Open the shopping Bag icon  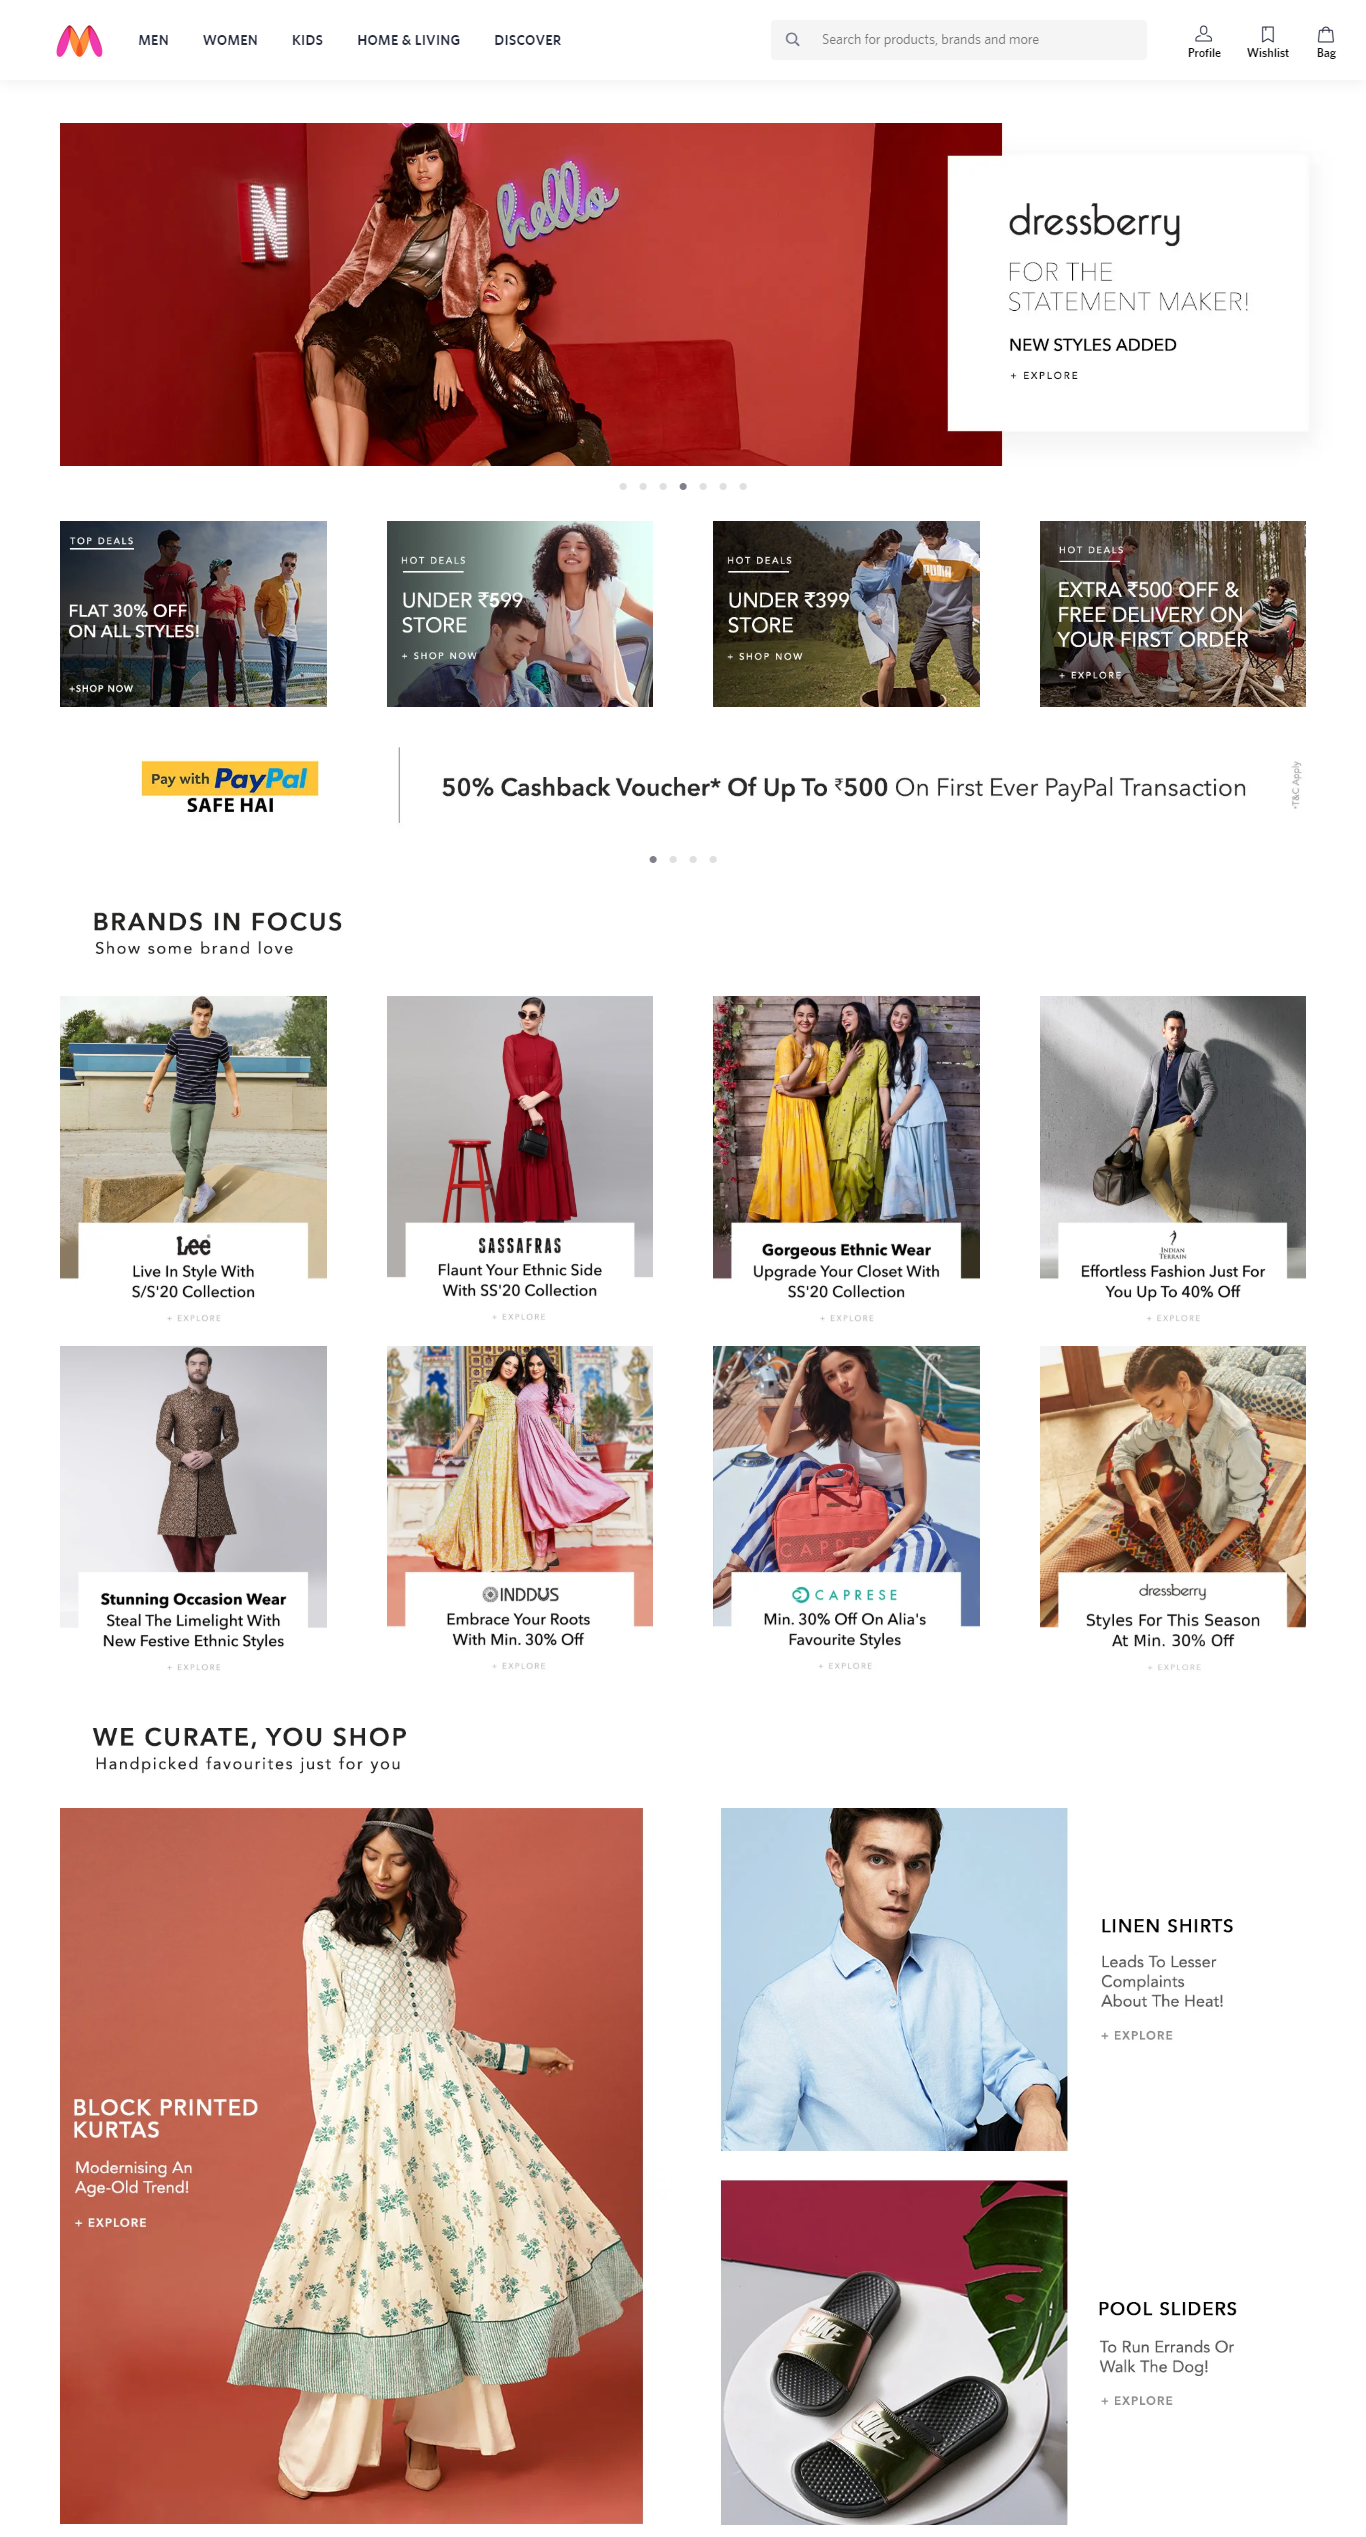(x=1326, y=34)
